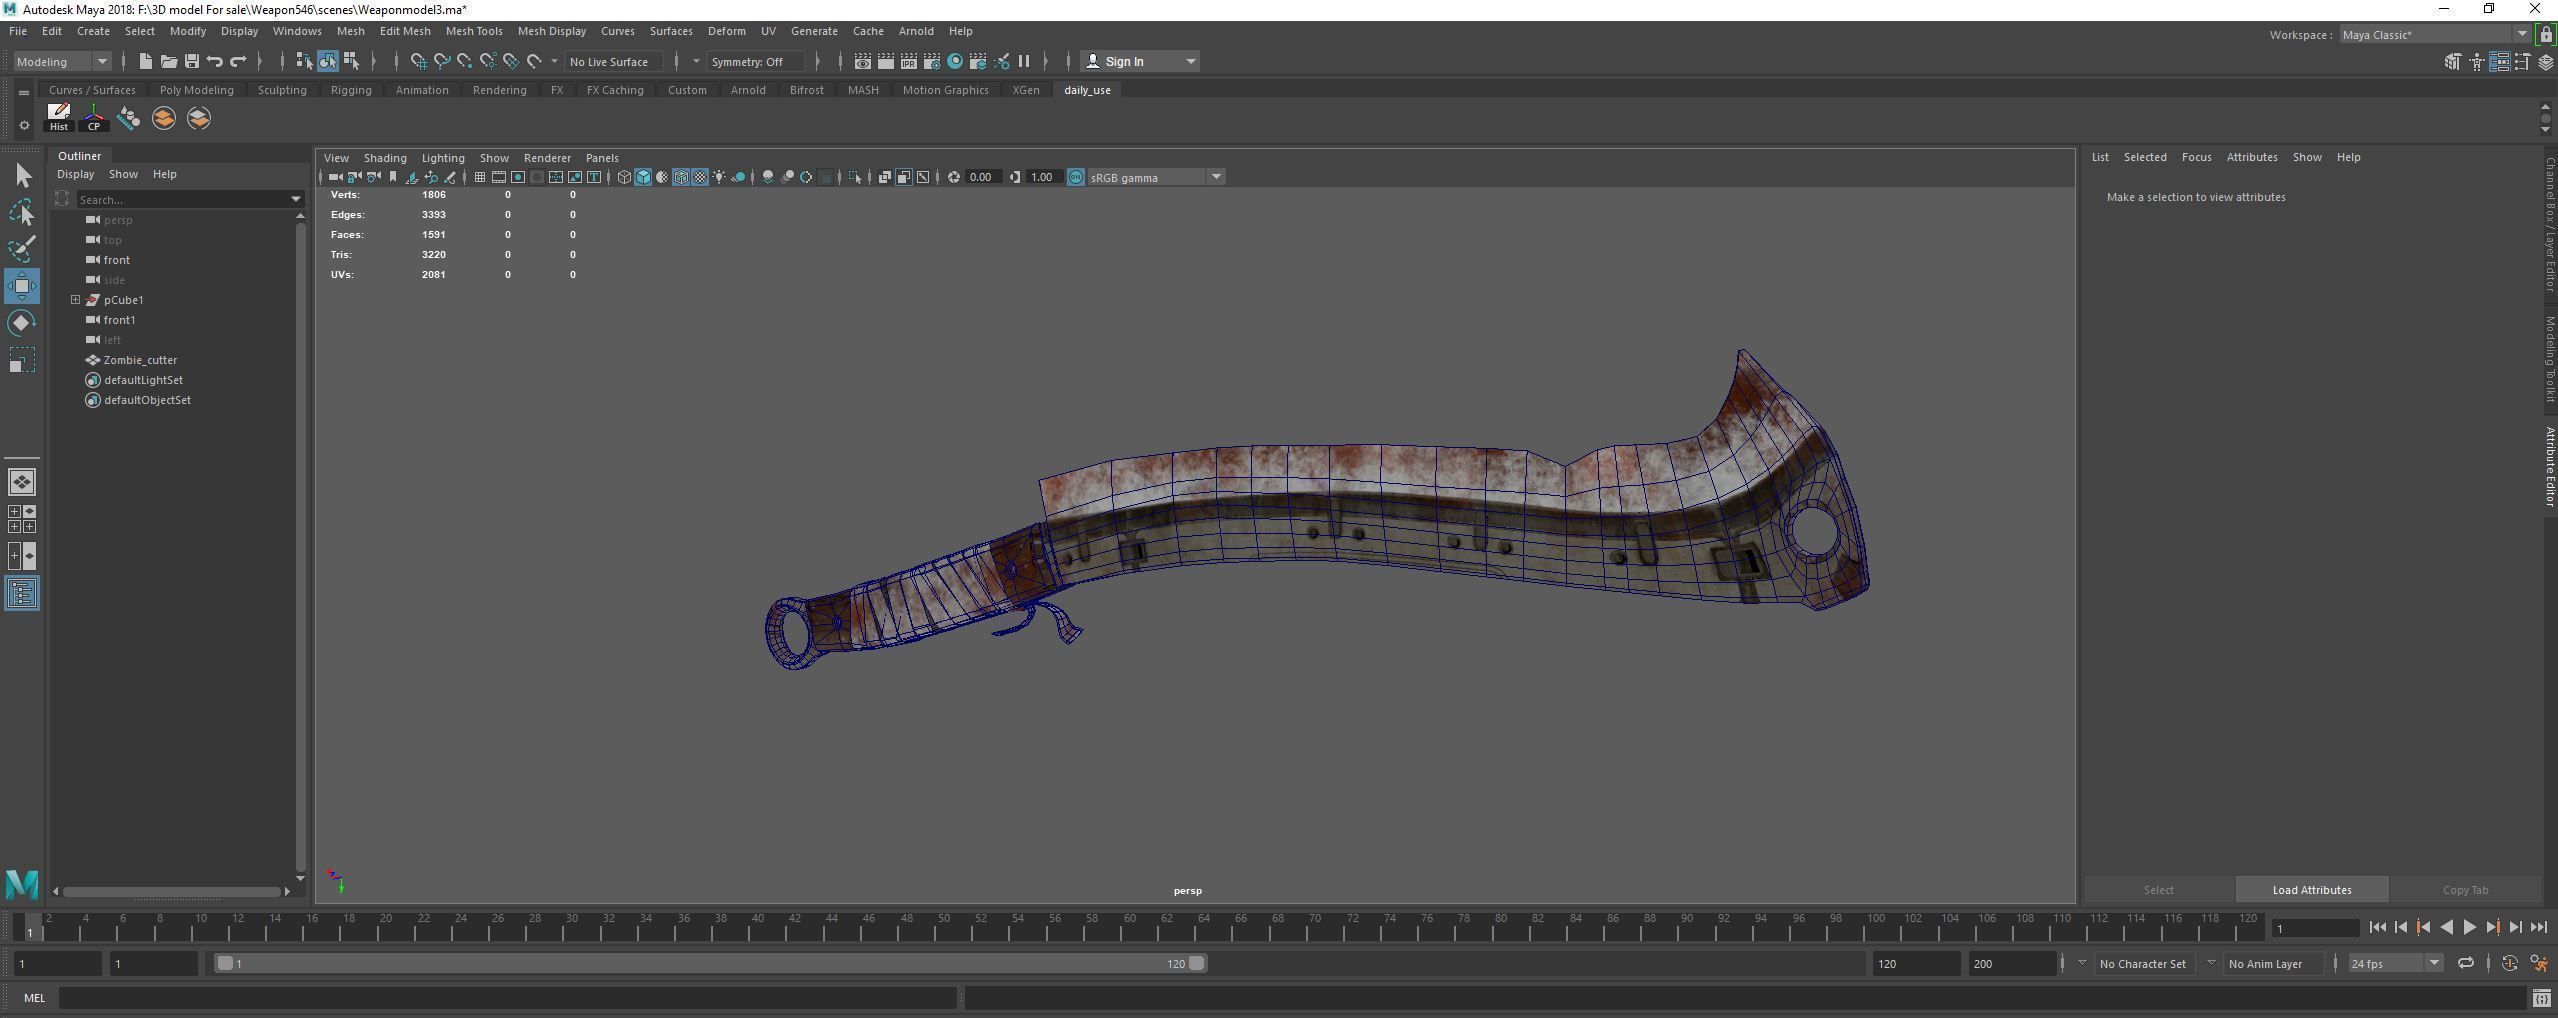Open the 24 fps frame rate dropdown
Viewport: 2558px width, 1018px height.
2395,963
